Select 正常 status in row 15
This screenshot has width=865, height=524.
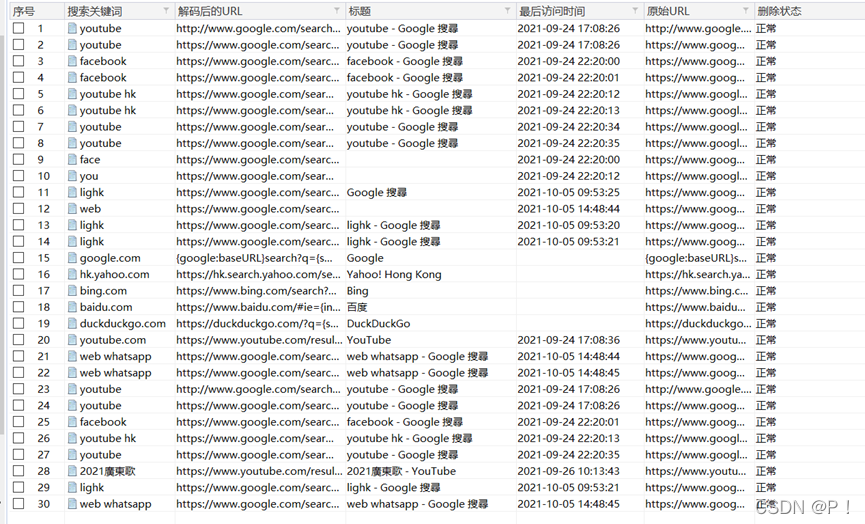click(x=766, y=258)
